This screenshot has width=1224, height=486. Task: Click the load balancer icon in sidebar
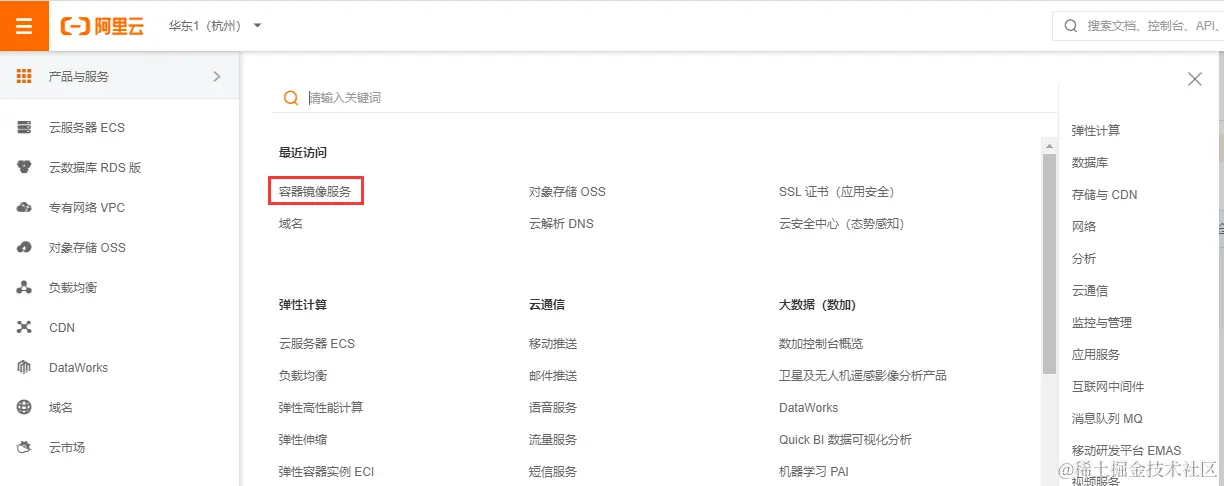click(24, 287)
